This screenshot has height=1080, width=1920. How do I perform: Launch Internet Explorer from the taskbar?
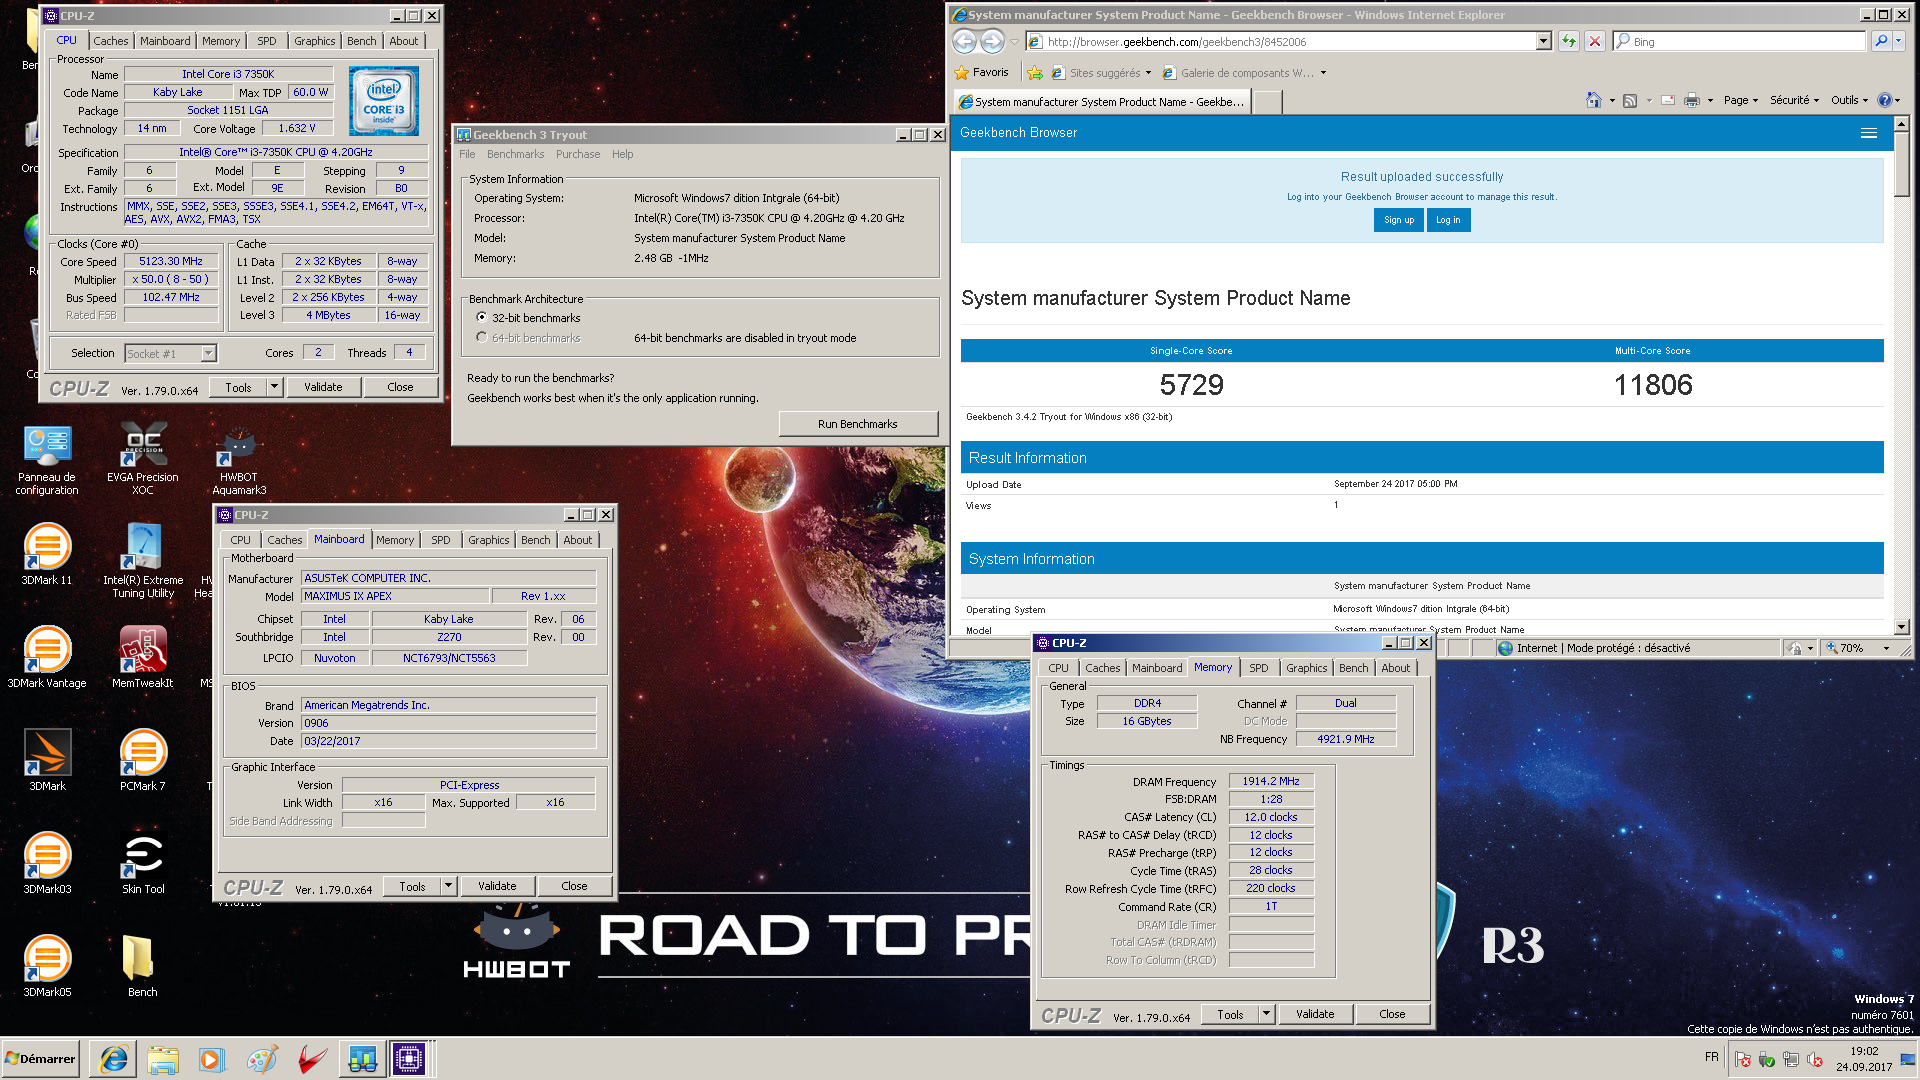tap(114, 1059)
